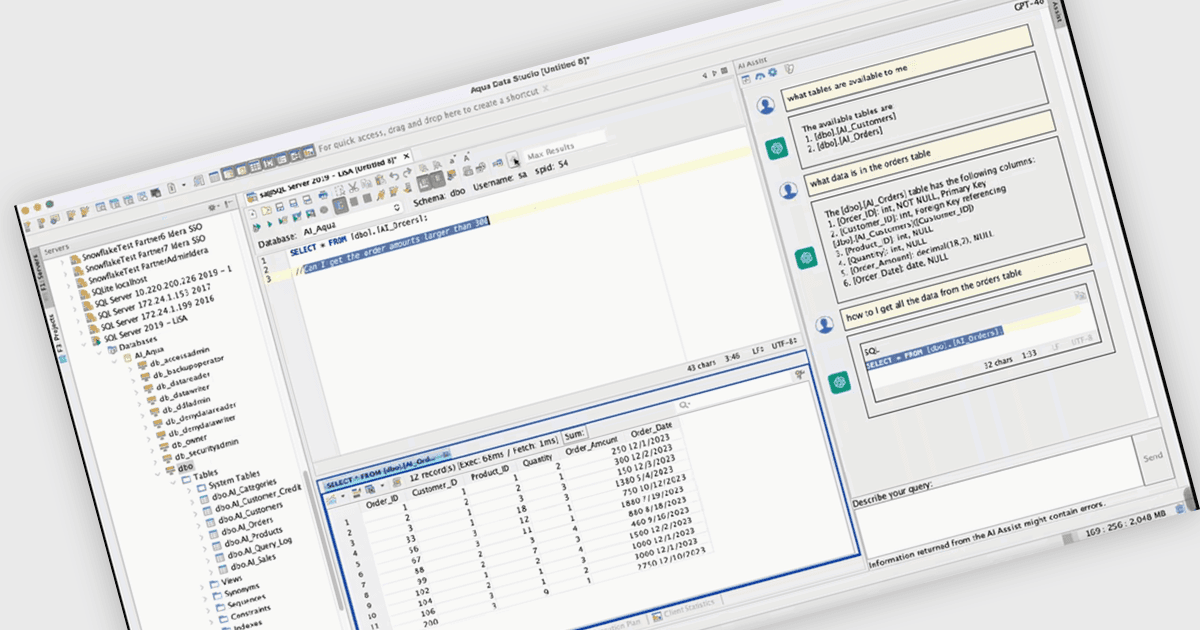The image size is (1200, 630).
Task: Click the Send button in AI Assist
Action: 1152,456
